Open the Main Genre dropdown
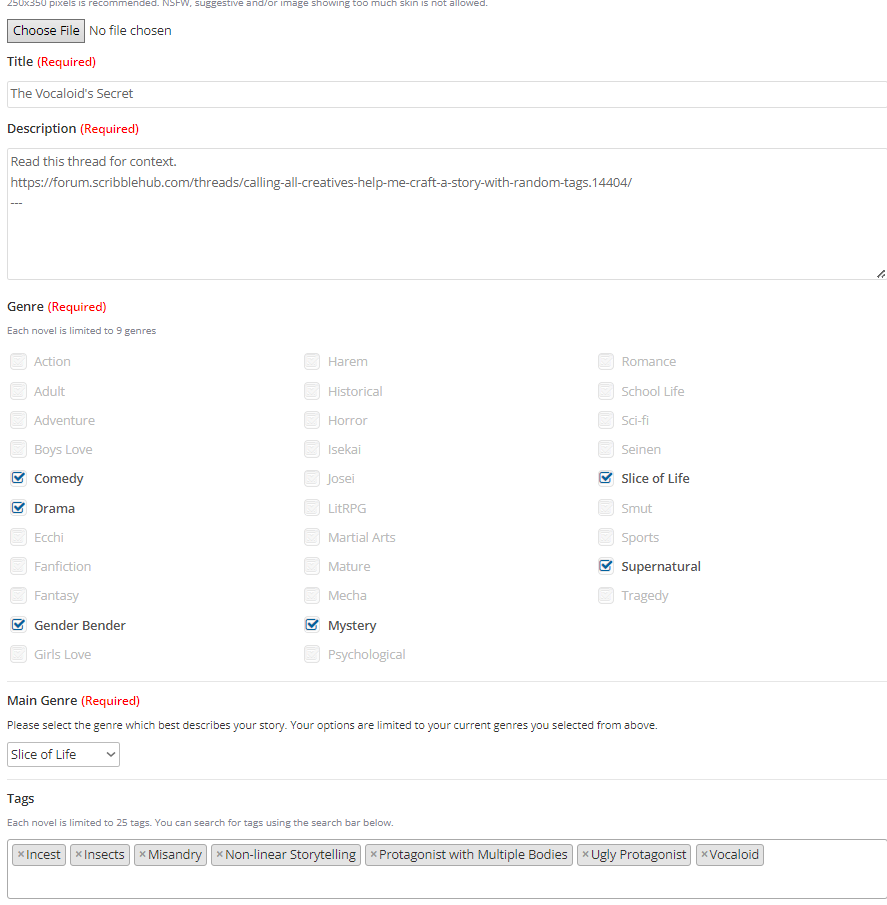This screenshot has width=887, height=905. tap(63, 754)
